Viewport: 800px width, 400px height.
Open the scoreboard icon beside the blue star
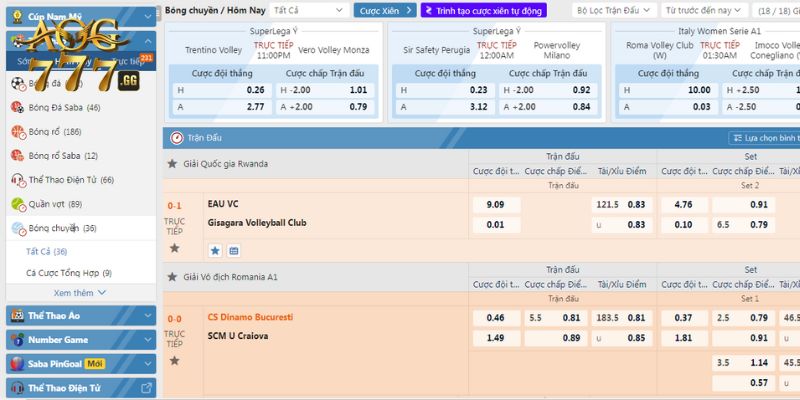coord(234,250)
